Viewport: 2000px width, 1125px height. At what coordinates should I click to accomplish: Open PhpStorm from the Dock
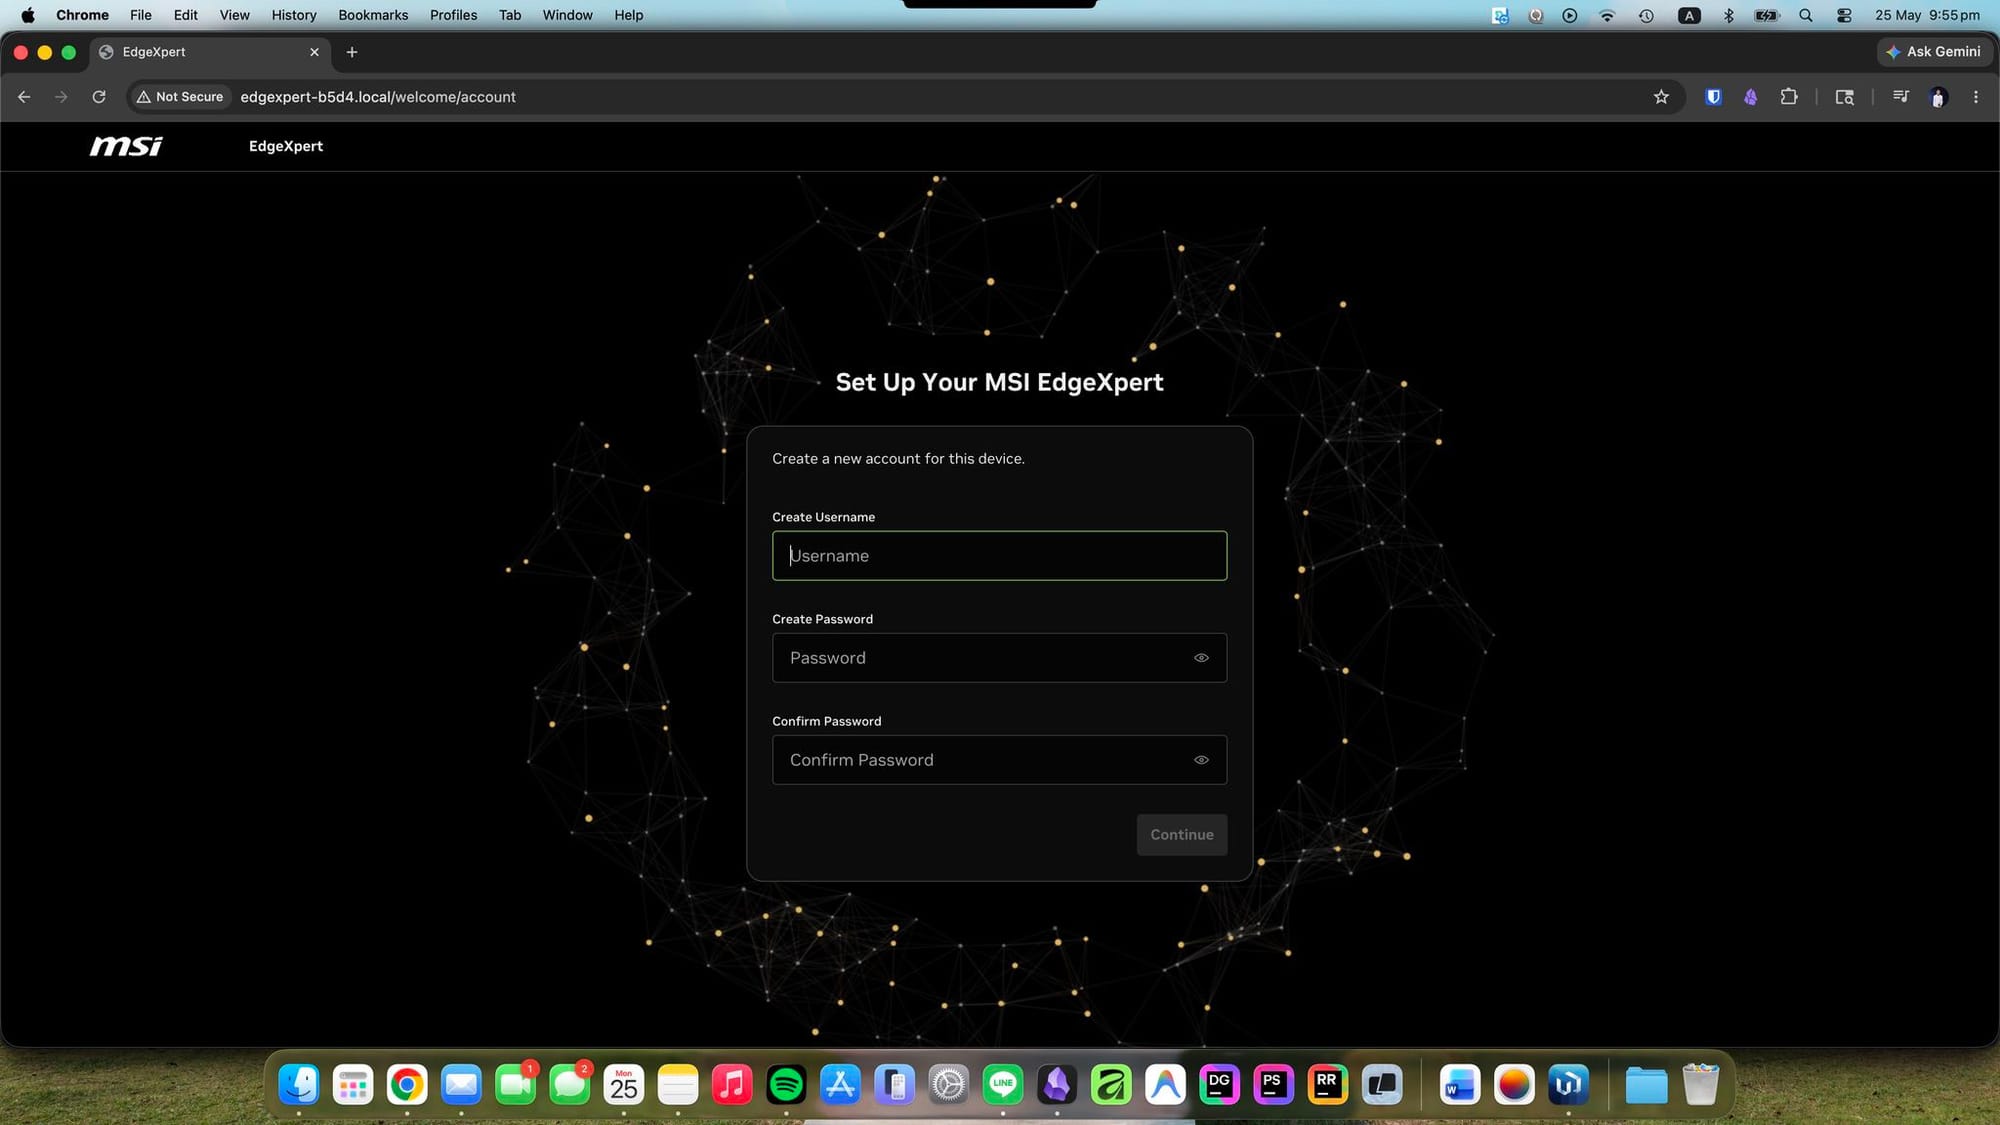pos(1273,1085)
